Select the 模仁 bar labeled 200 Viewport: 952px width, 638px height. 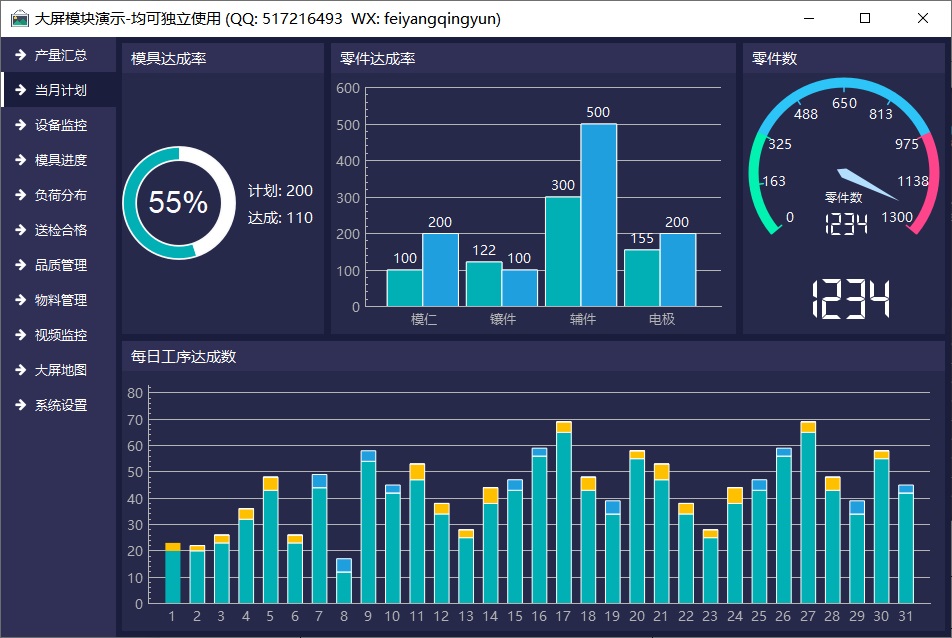pyautogui.click(x=440, y=269)
